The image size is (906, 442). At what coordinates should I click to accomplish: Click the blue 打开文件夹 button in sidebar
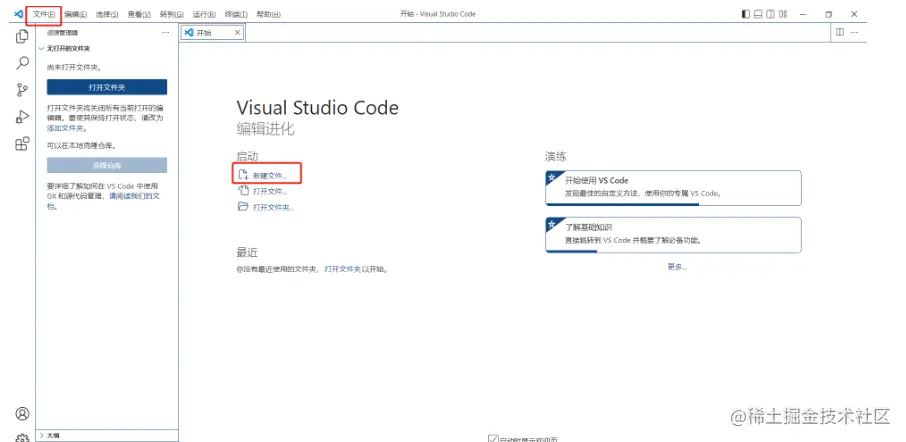[x=107, y=87]
